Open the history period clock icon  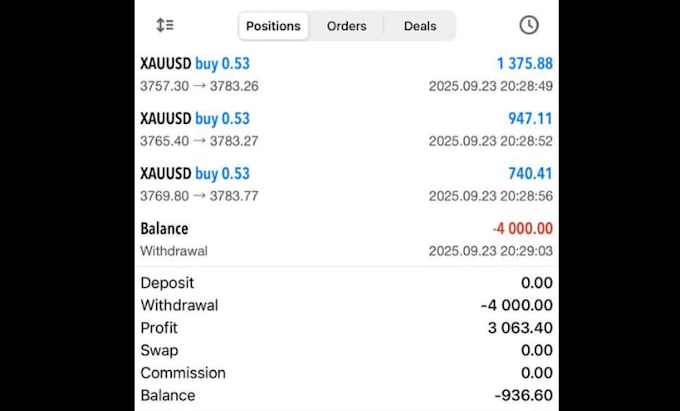[528, 25]
